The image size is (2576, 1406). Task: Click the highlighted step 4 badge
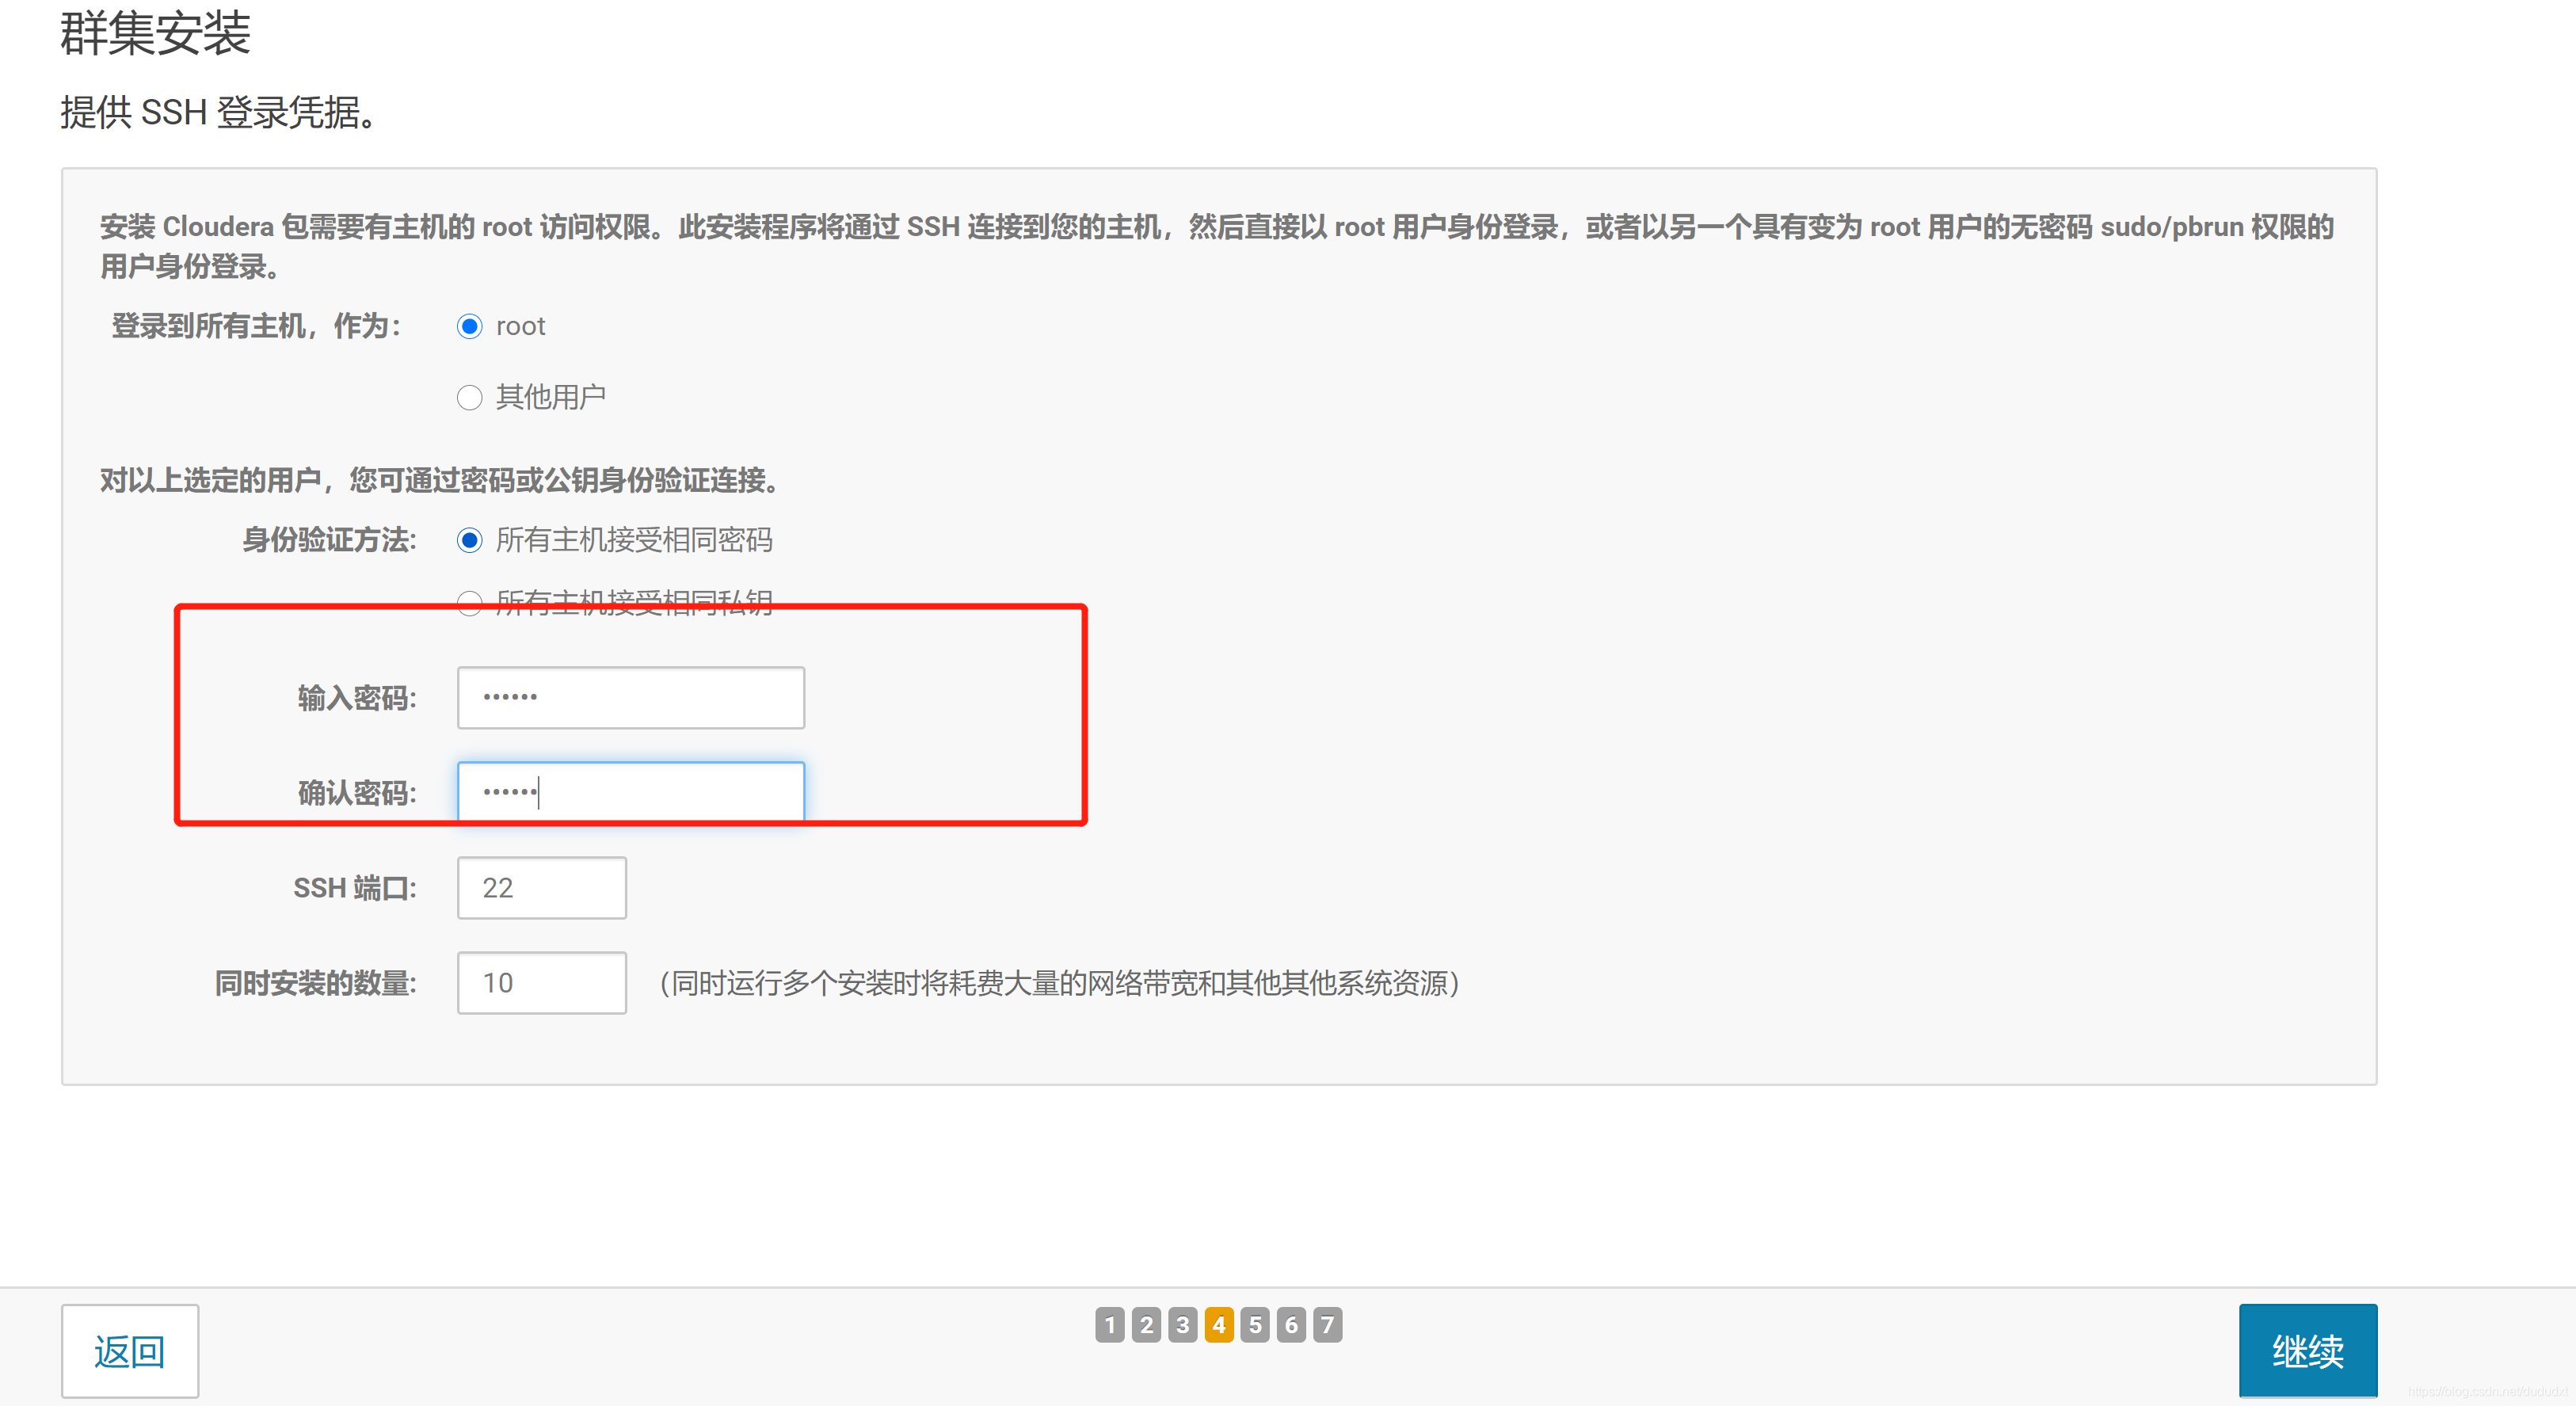(x=1219, y=1325)
